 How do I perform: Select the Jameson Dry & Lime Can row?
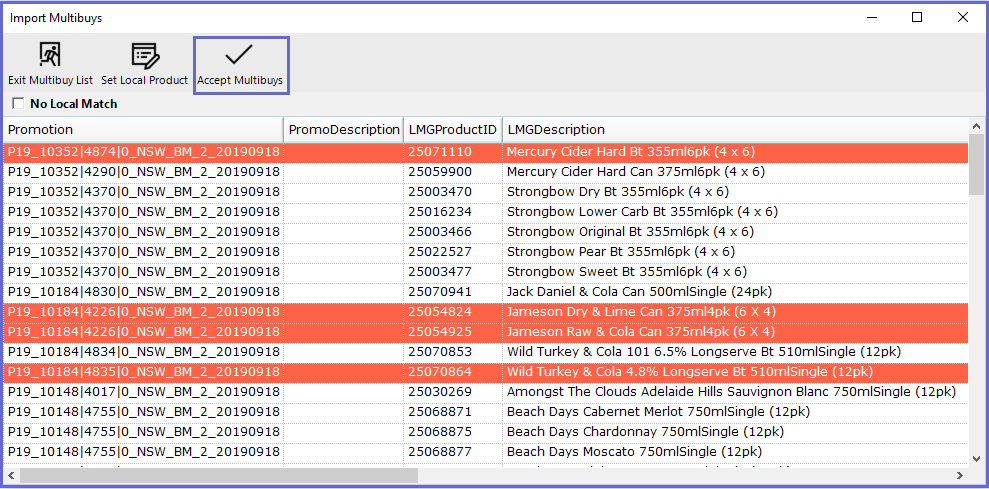click(x=486, y=312)
